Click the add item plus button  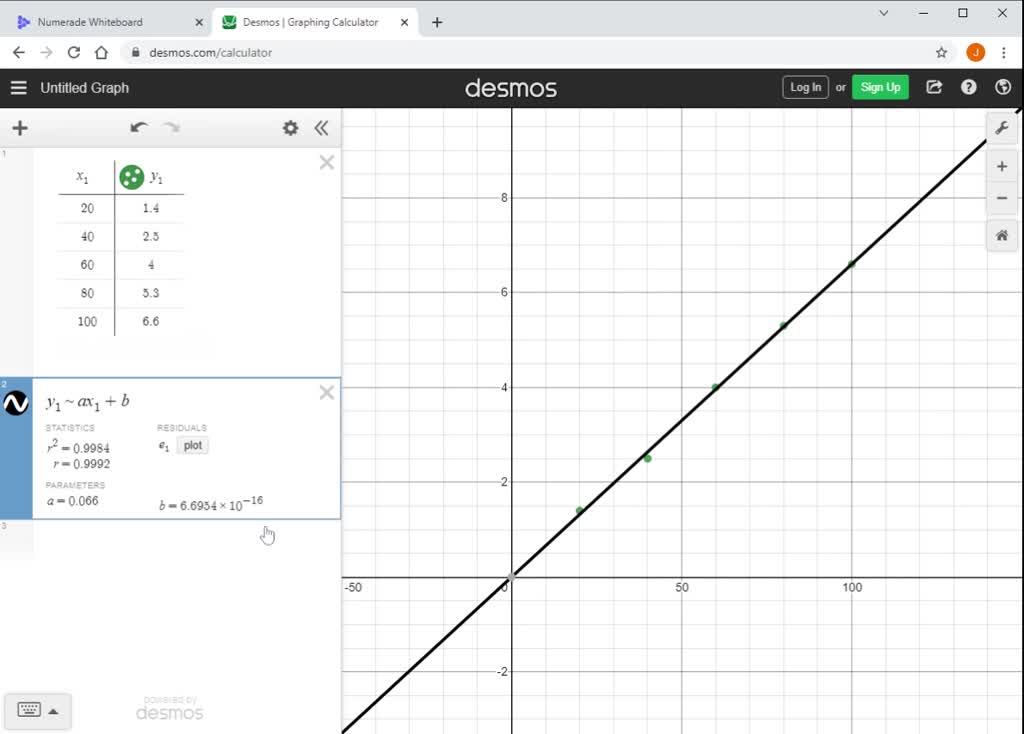pos(19,128)
